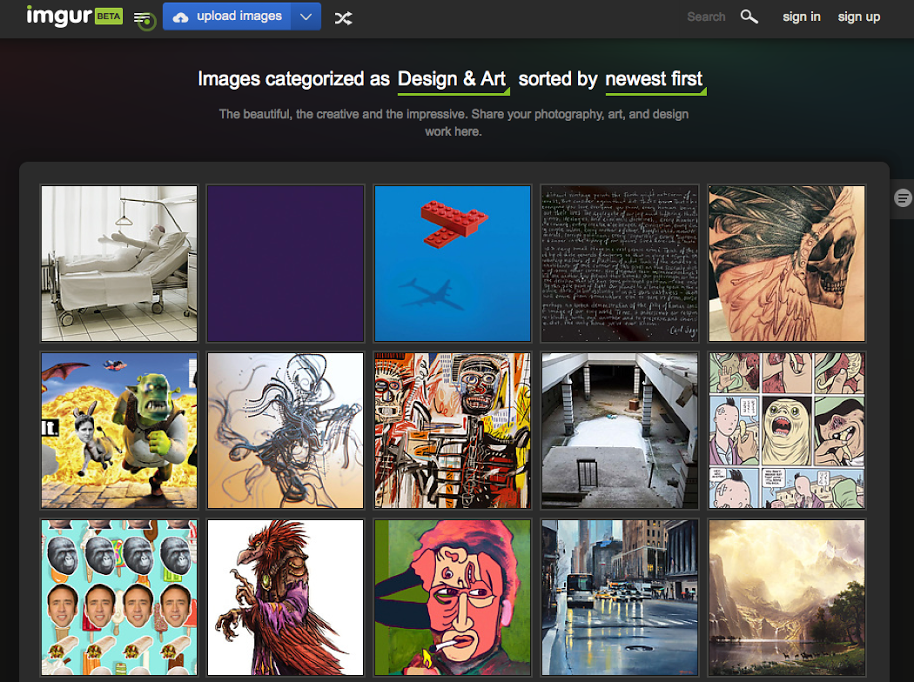Open the Design & Art category dropdown
This screenshot has width=914, height=682.
(452, 80)
